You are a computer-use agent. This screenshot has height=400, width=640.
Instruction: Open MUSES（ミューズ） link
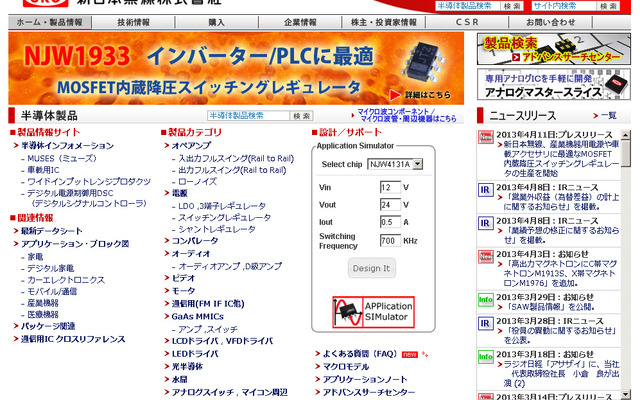tap(61, 158)
